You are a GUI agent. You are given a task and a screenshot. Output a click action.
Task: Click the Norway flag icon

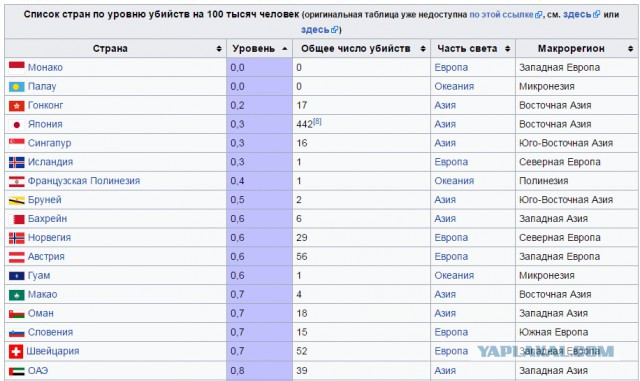click(x=17, y=238)
